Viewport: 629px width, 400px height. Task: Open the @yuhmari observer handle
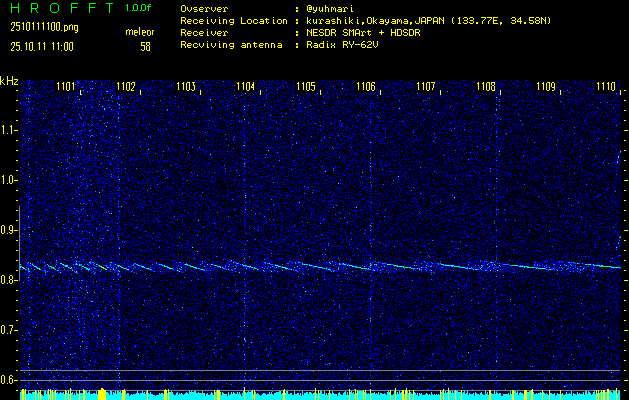click(333, 8)
